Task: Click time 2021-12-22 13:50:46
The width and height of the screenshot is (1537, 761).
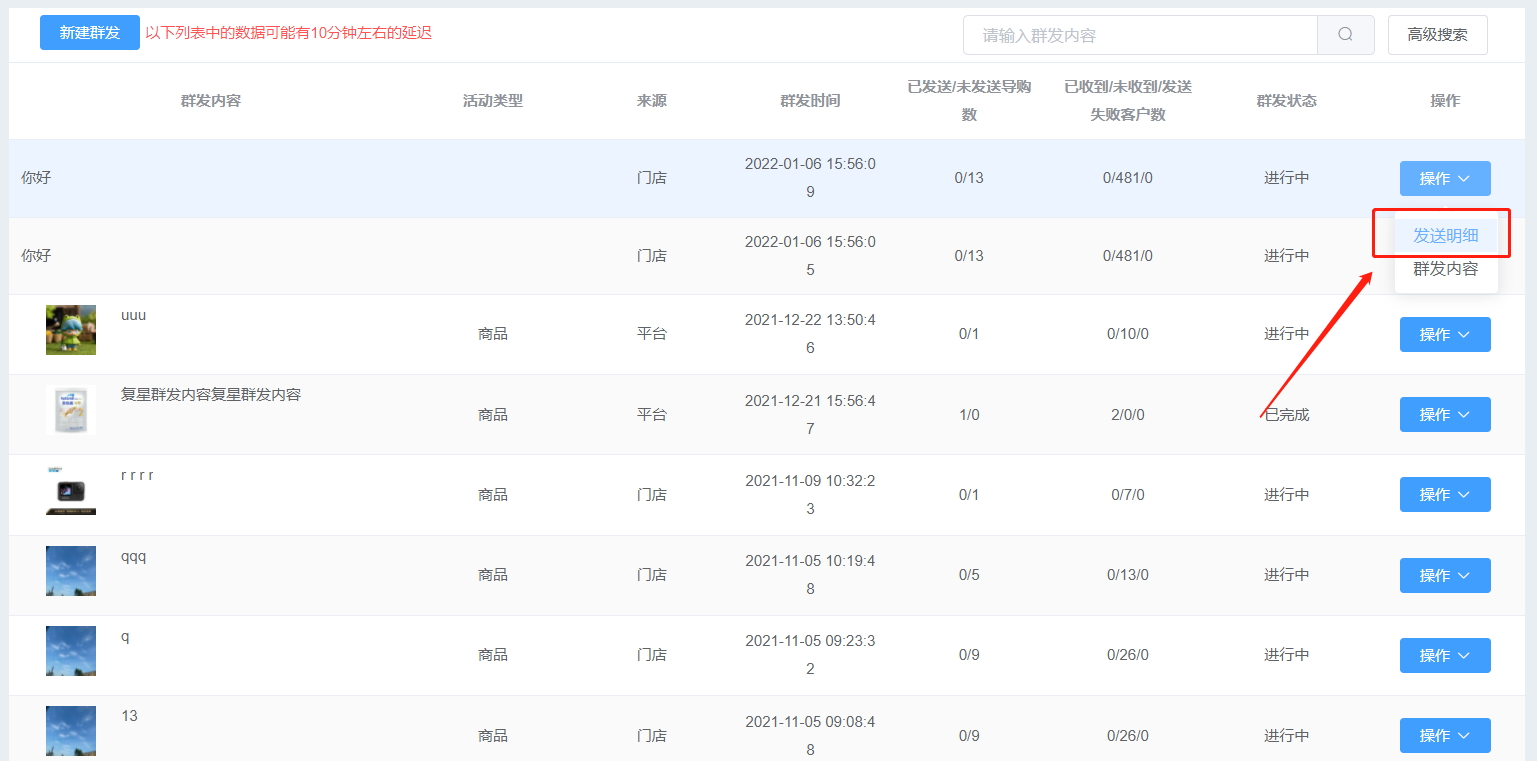Action: click(x=810, y=334)
